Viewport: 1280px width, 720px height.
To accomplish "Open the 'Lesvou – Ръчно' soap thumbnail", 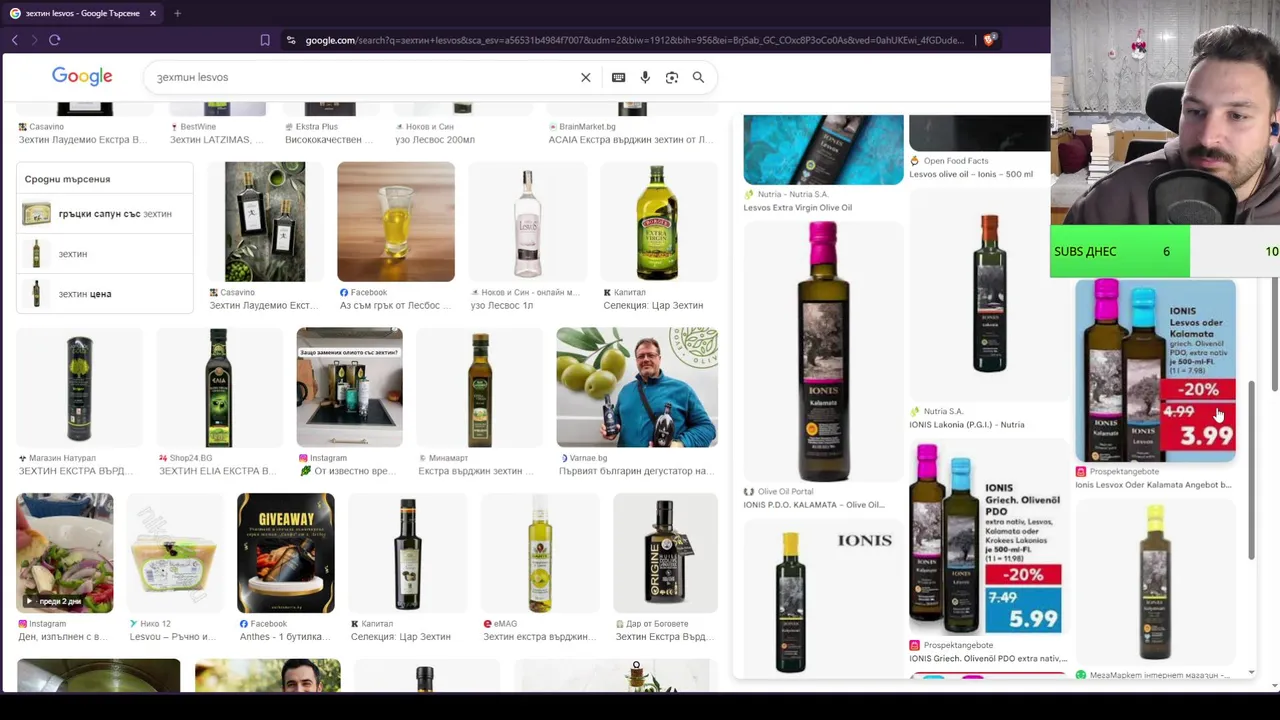I will click(x=175, y=553).
